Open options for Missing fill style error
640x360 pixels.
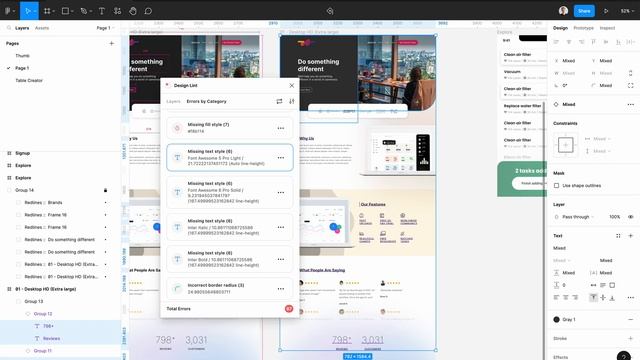pos(281,128)
